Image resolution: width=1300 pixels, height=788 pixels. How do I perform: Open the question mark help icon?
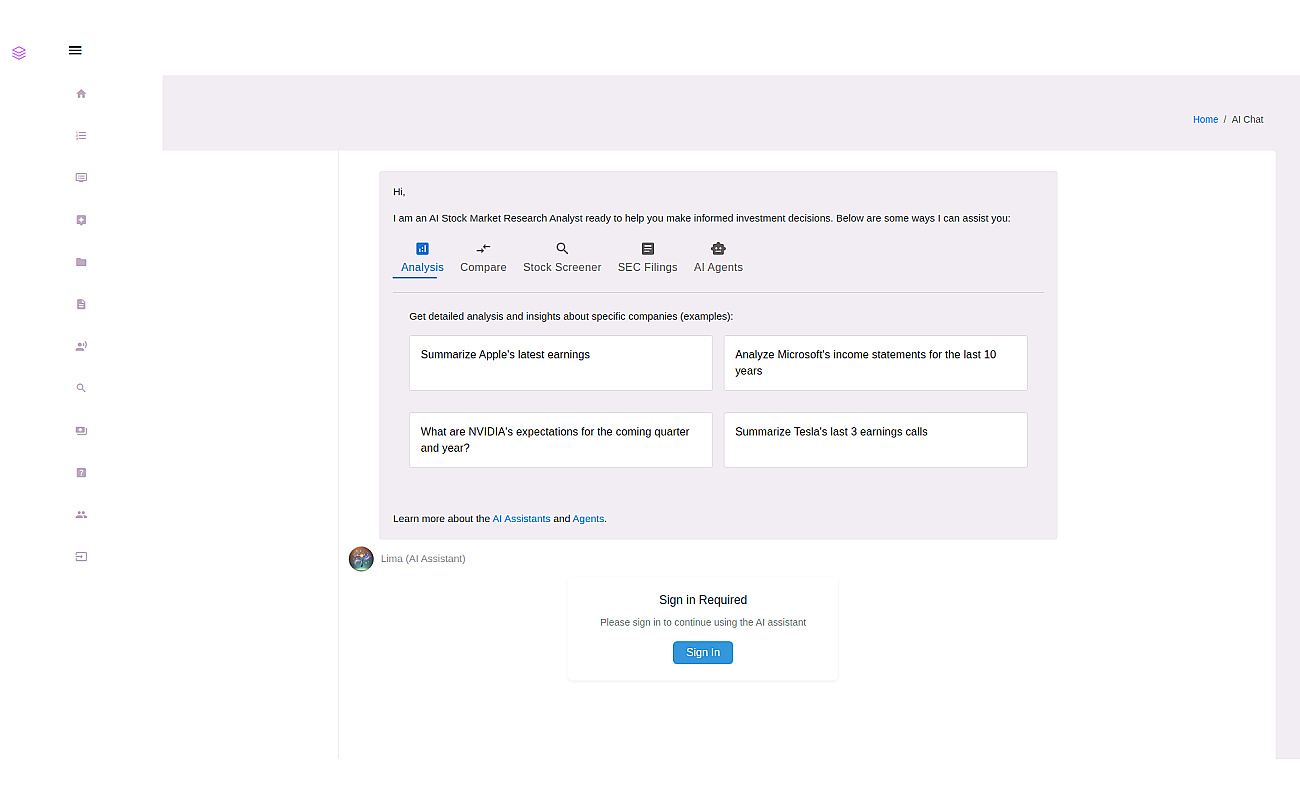coord(81,472)
